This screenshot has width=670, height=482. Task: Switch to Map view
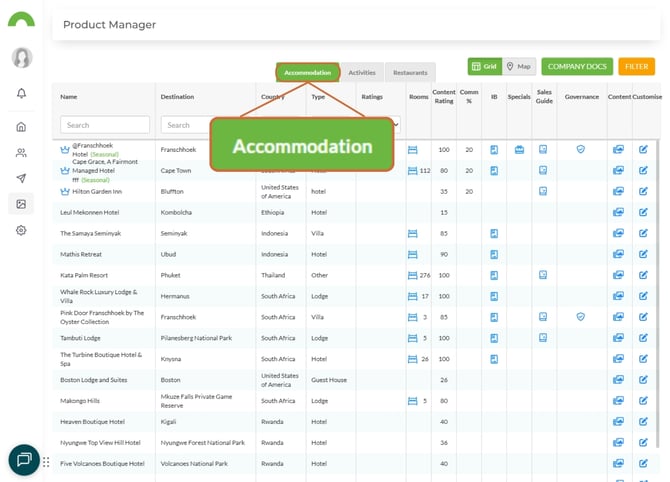[x=519, y=66]
